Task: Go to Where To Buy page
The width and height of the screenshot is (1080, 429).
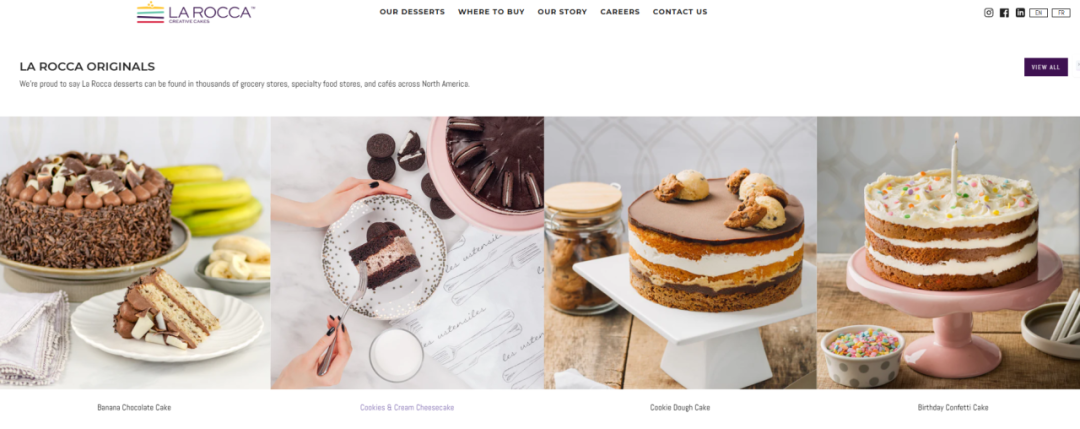Action: pos(491,12)
